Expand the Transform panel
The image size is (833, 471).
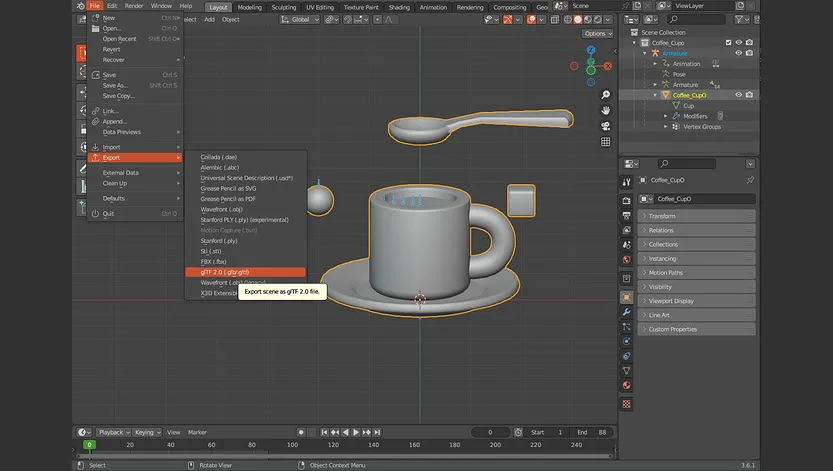[x=696, y=216]
